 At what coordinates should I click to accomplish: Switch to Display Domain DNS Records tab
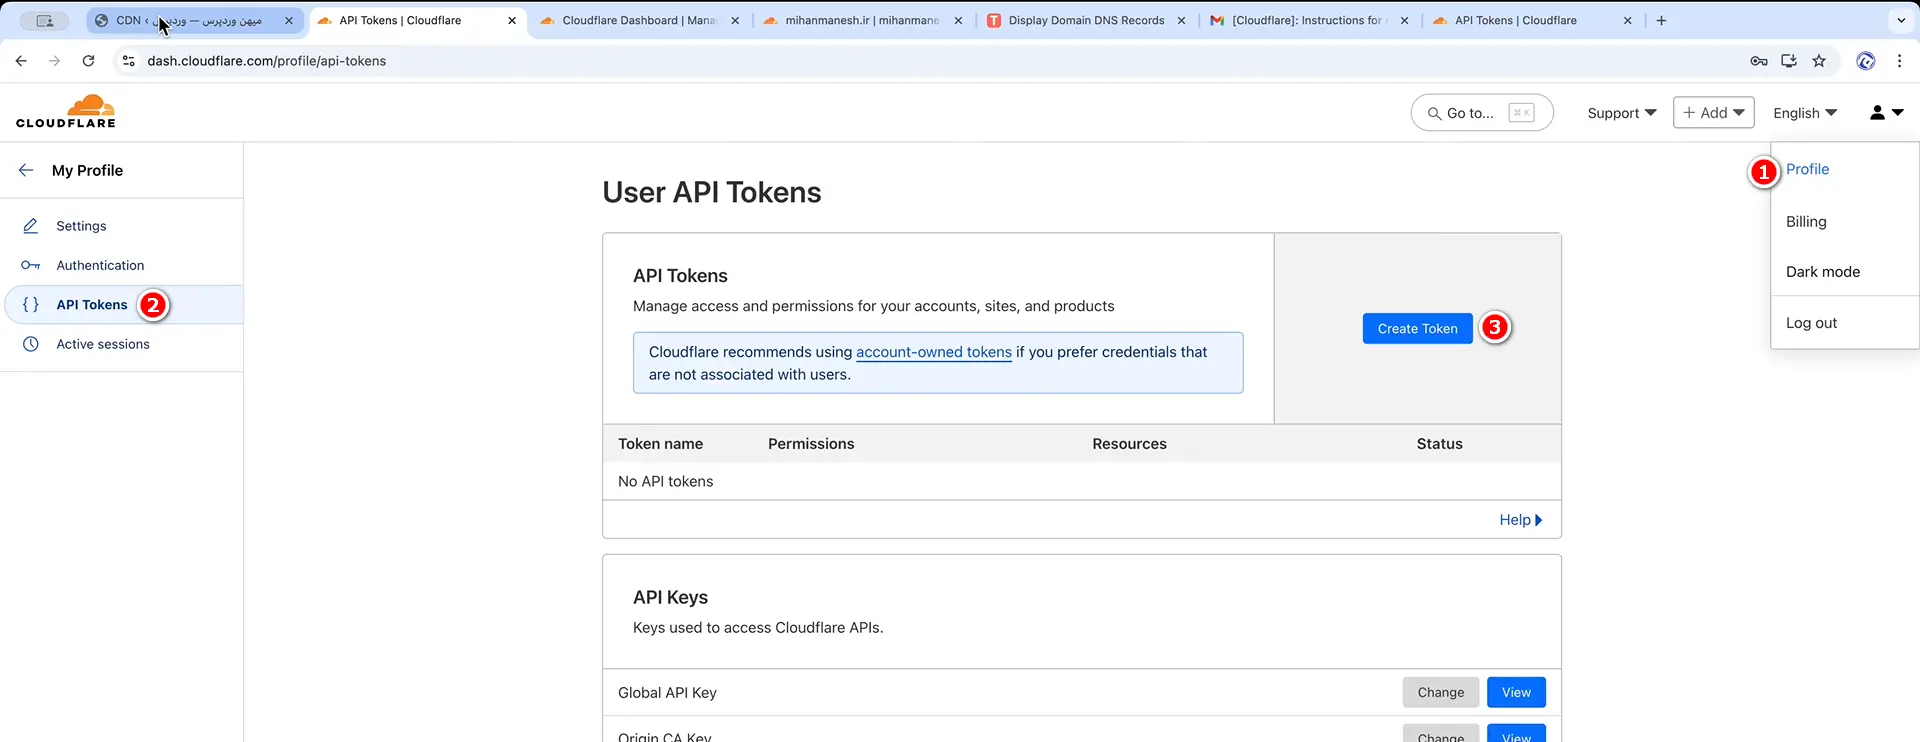point(1086,20)
